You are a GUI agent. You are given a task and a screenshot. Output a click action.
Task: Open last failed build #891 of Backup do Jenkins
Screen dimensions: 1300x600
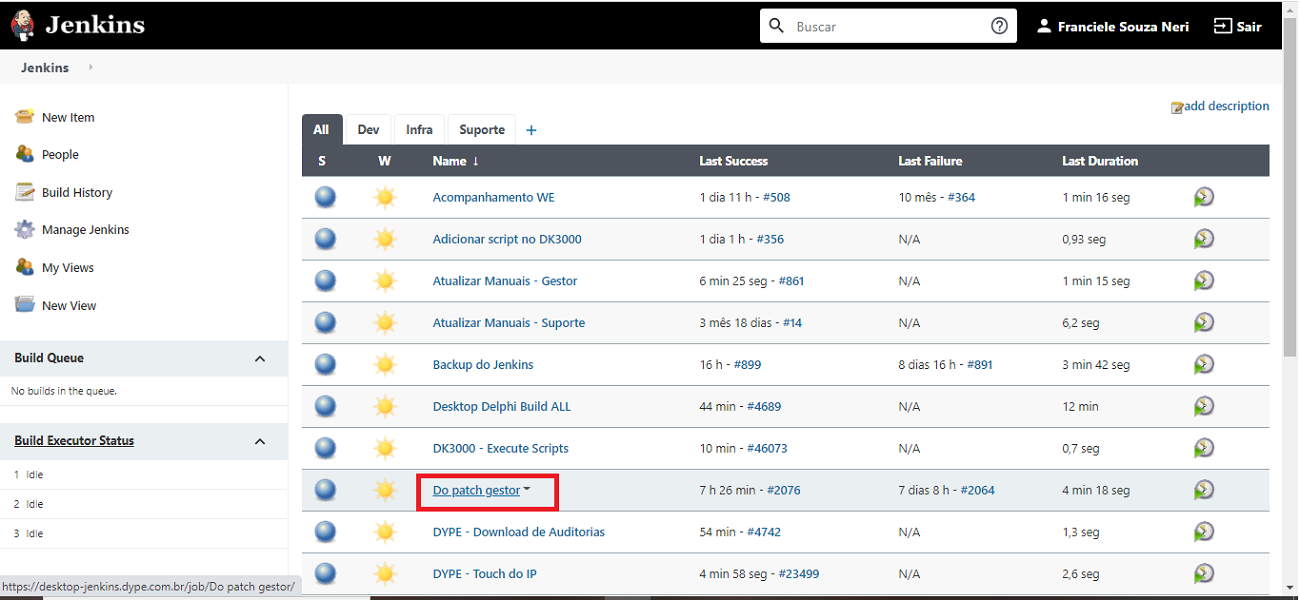(x=980, y=365)
